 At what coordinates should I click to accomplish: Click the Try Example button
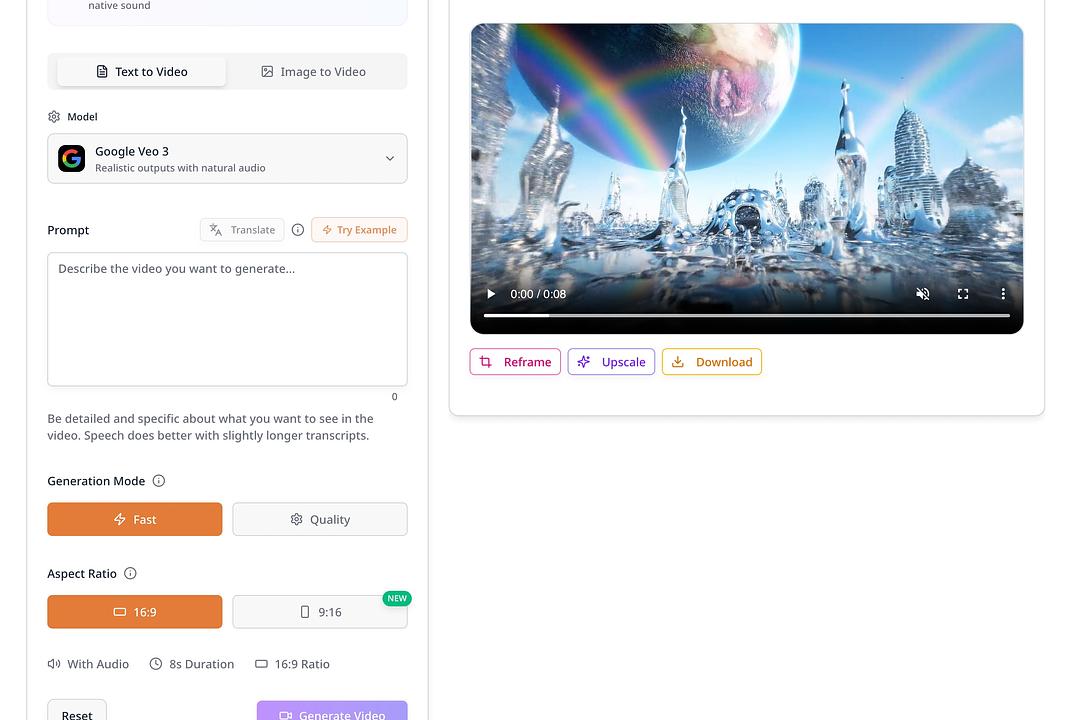(359, 229)
